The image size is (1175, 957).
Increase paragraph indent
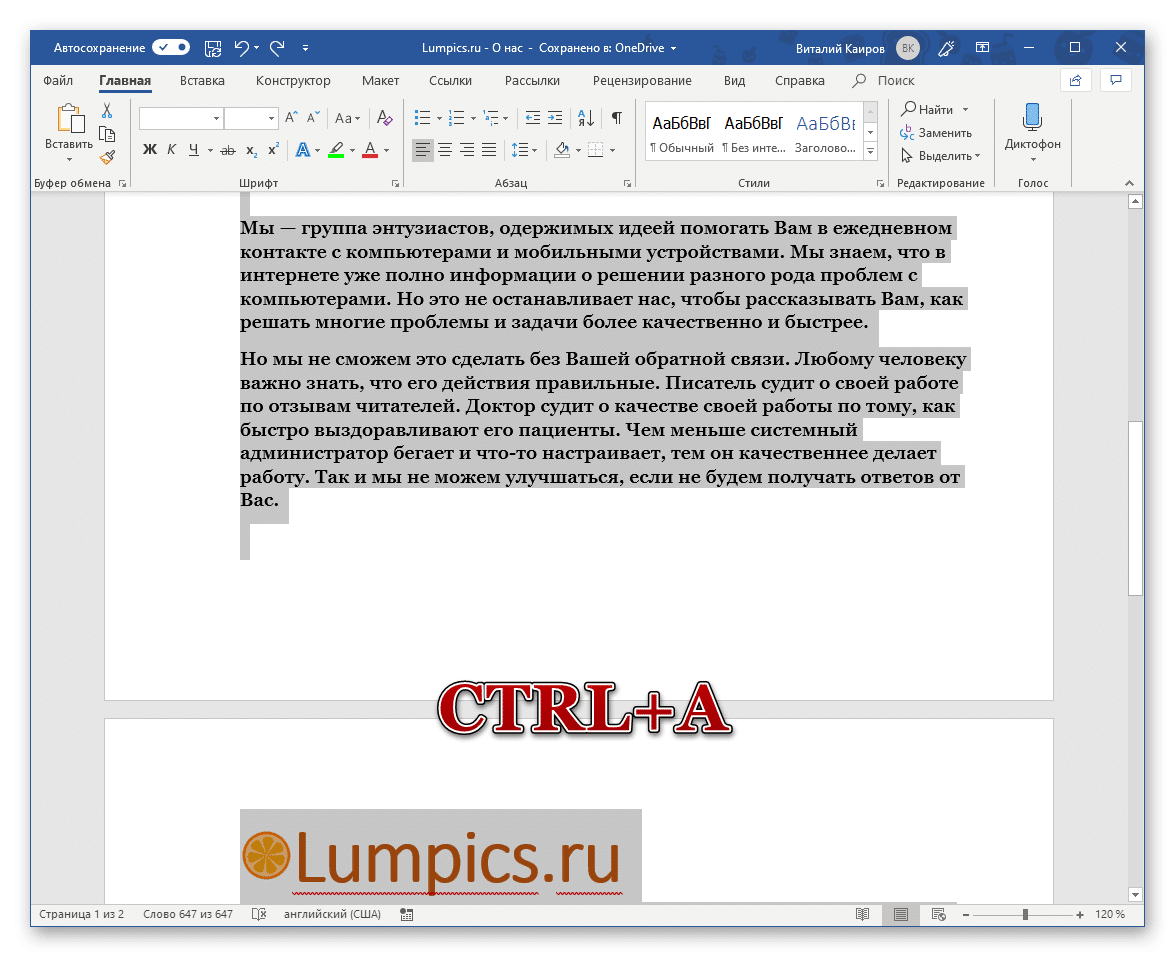(x=555, y=118)
